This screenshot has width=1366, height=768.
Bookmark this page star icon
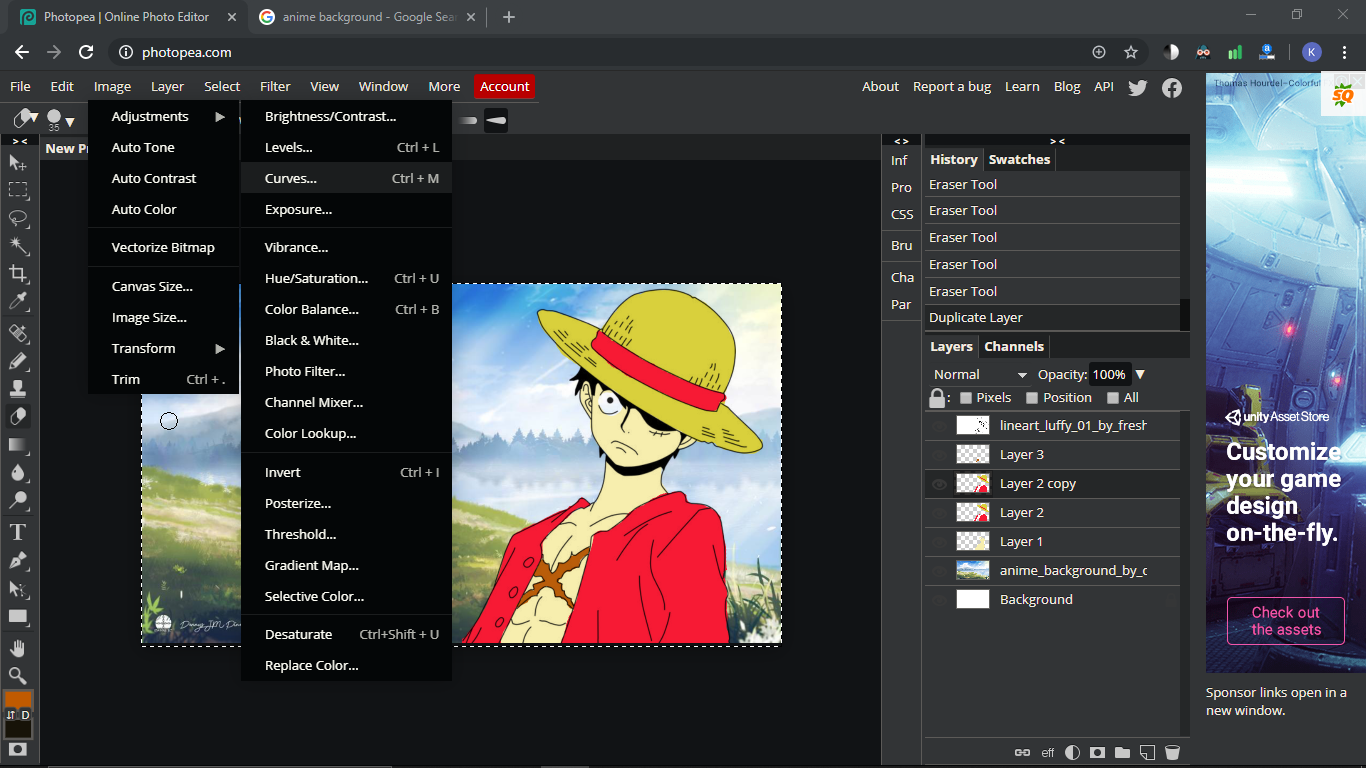pos(1131,52)
